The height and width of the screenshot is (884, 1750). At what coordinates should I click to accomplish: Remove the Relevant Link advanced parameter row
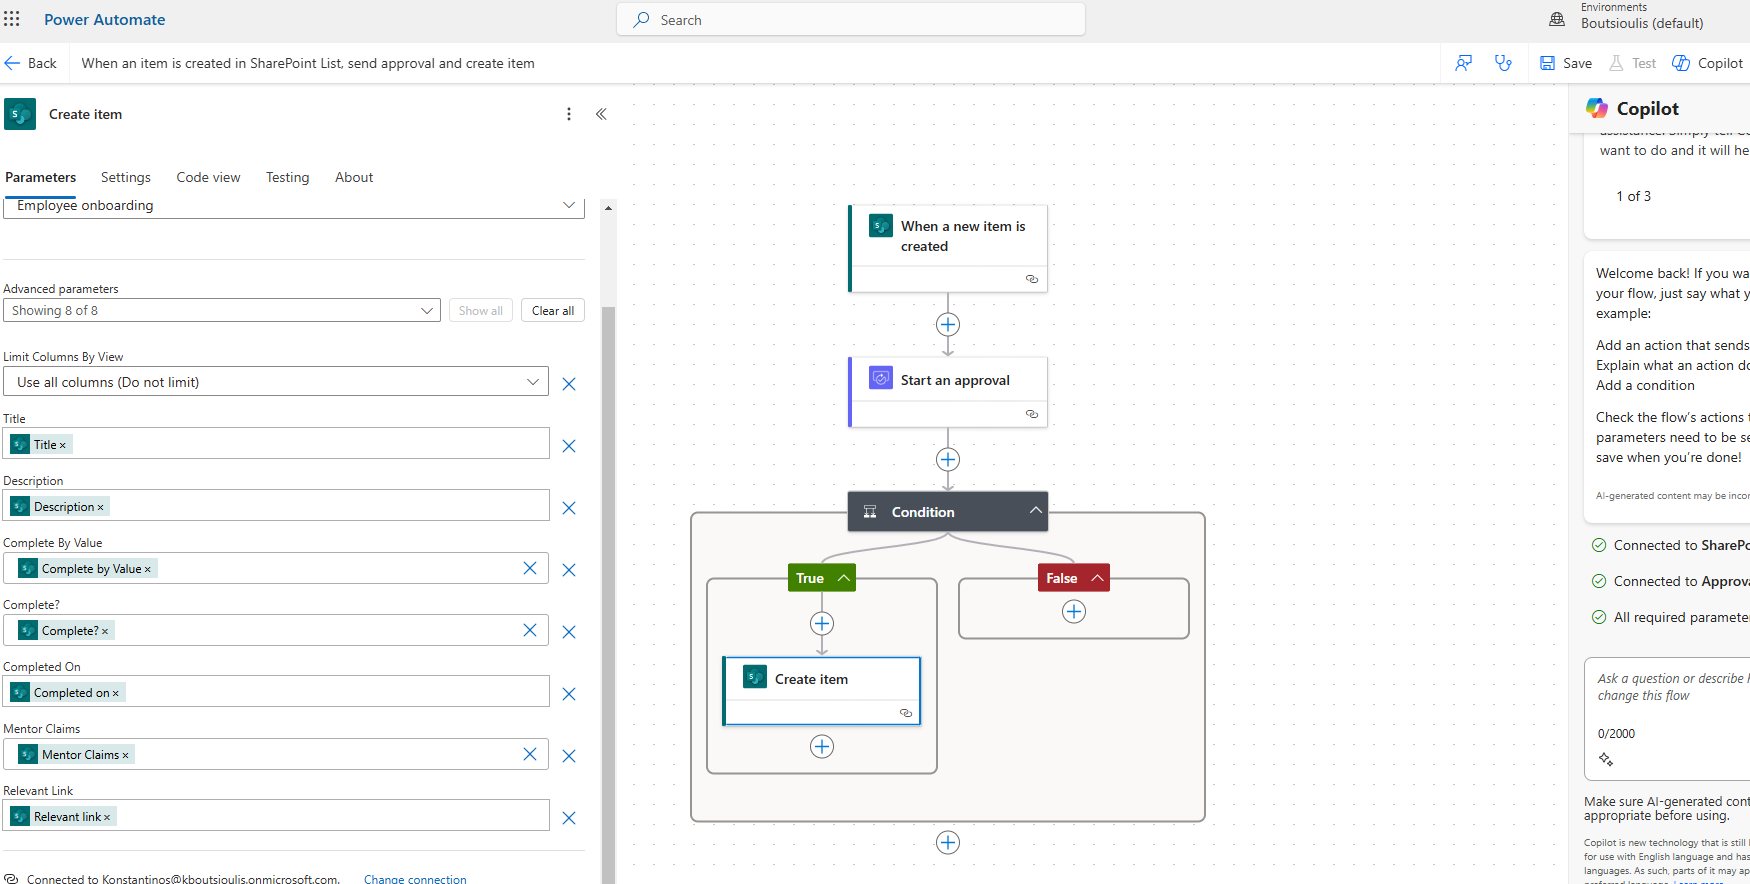pos(569,818)
